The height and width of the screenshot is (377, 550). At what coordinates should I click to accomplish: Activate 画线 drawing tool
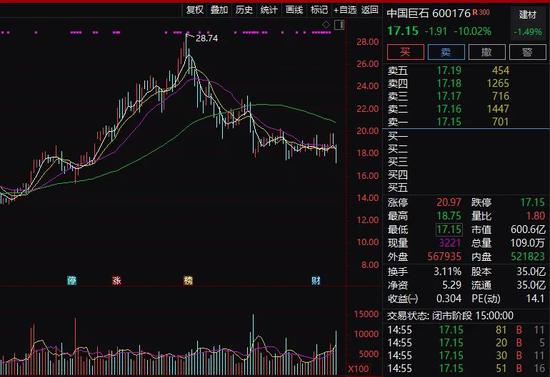coord(294,10)
